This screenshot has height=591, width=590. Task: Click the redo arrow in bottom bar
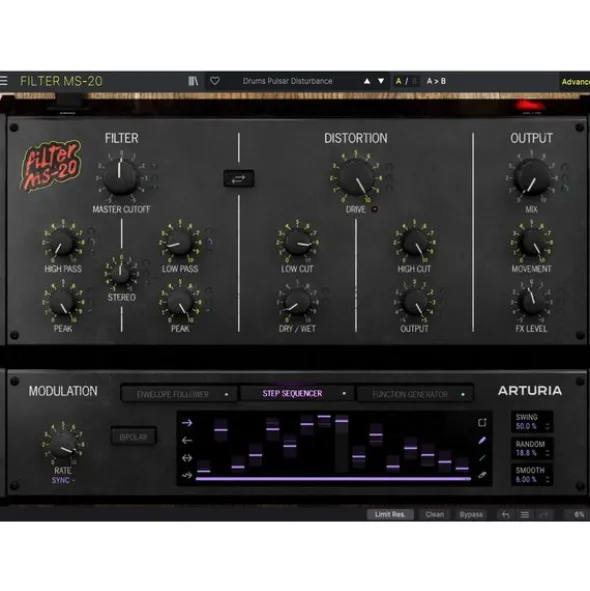(x=544, y=514)
